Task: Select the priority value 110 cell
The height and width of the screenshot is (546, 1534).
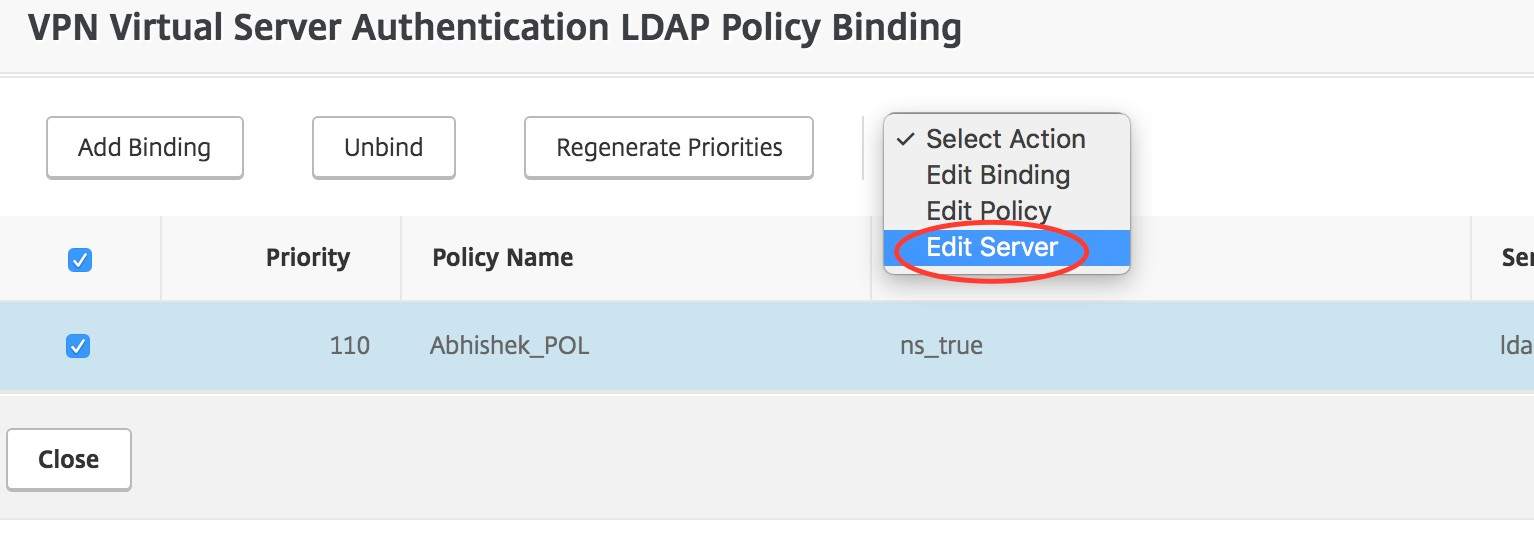Action: tap(349, 346)
